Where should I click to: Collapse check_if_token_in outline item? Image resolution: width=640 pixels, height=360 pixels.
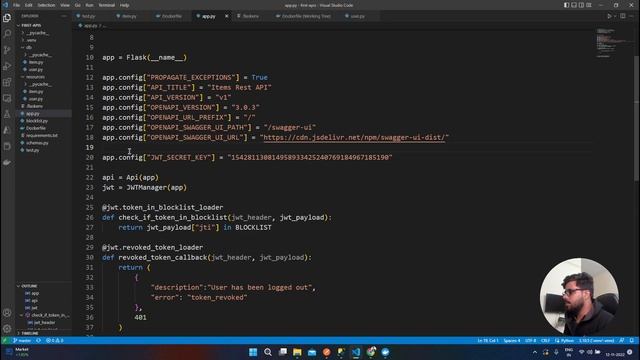coord(22,315)
